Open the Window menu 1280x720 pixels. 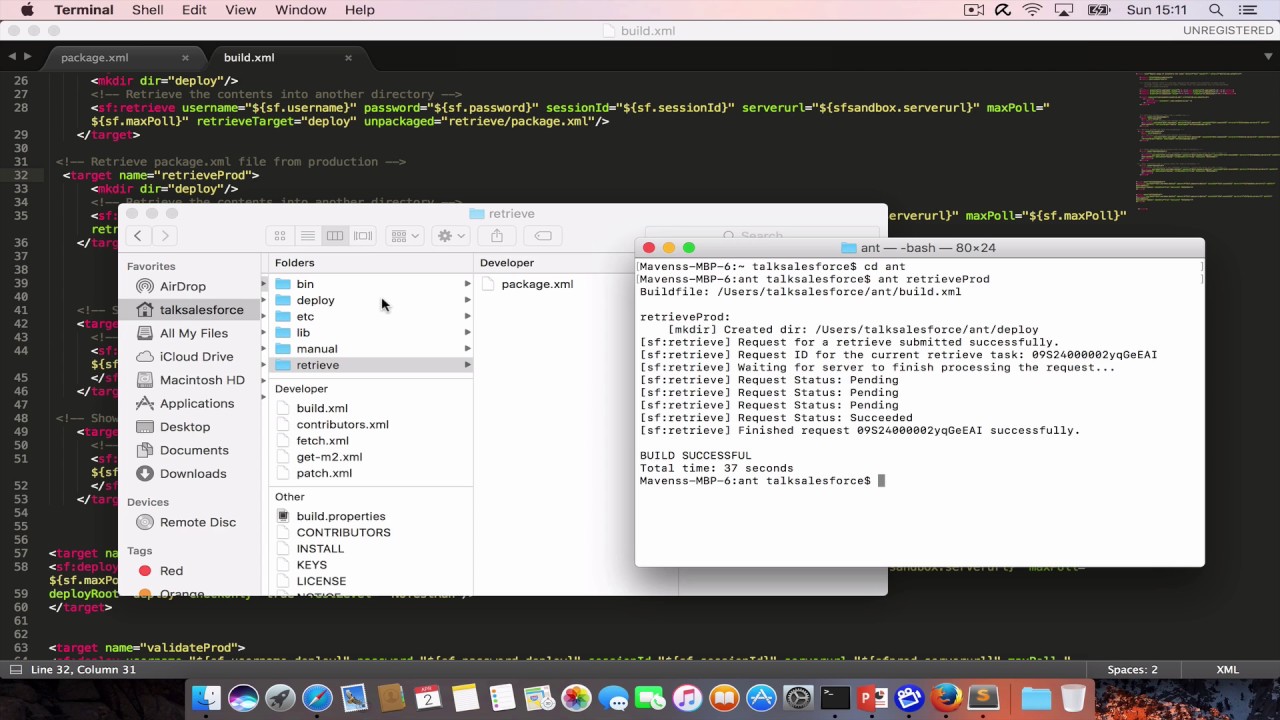coord(300,10)
